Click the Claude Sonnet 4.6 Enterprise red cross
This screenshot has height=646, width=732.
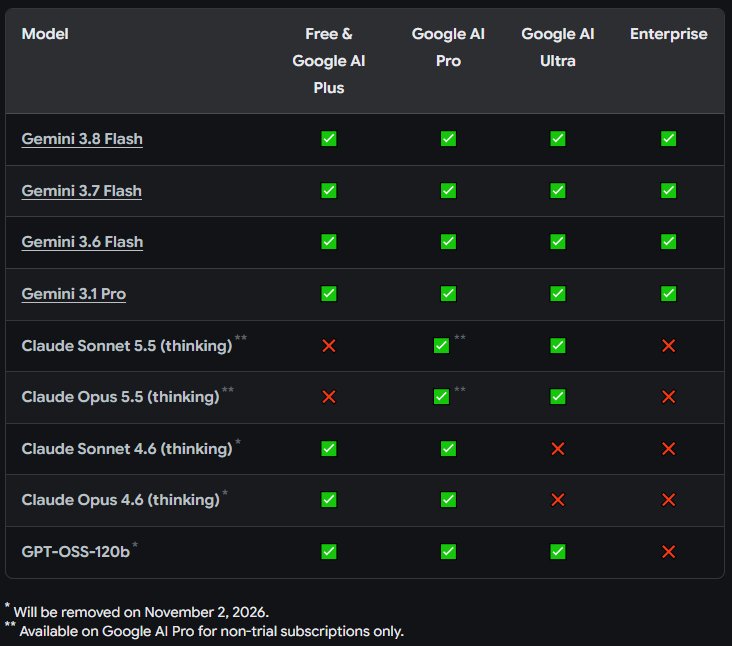pyautogui.click(x=669, y=449)
